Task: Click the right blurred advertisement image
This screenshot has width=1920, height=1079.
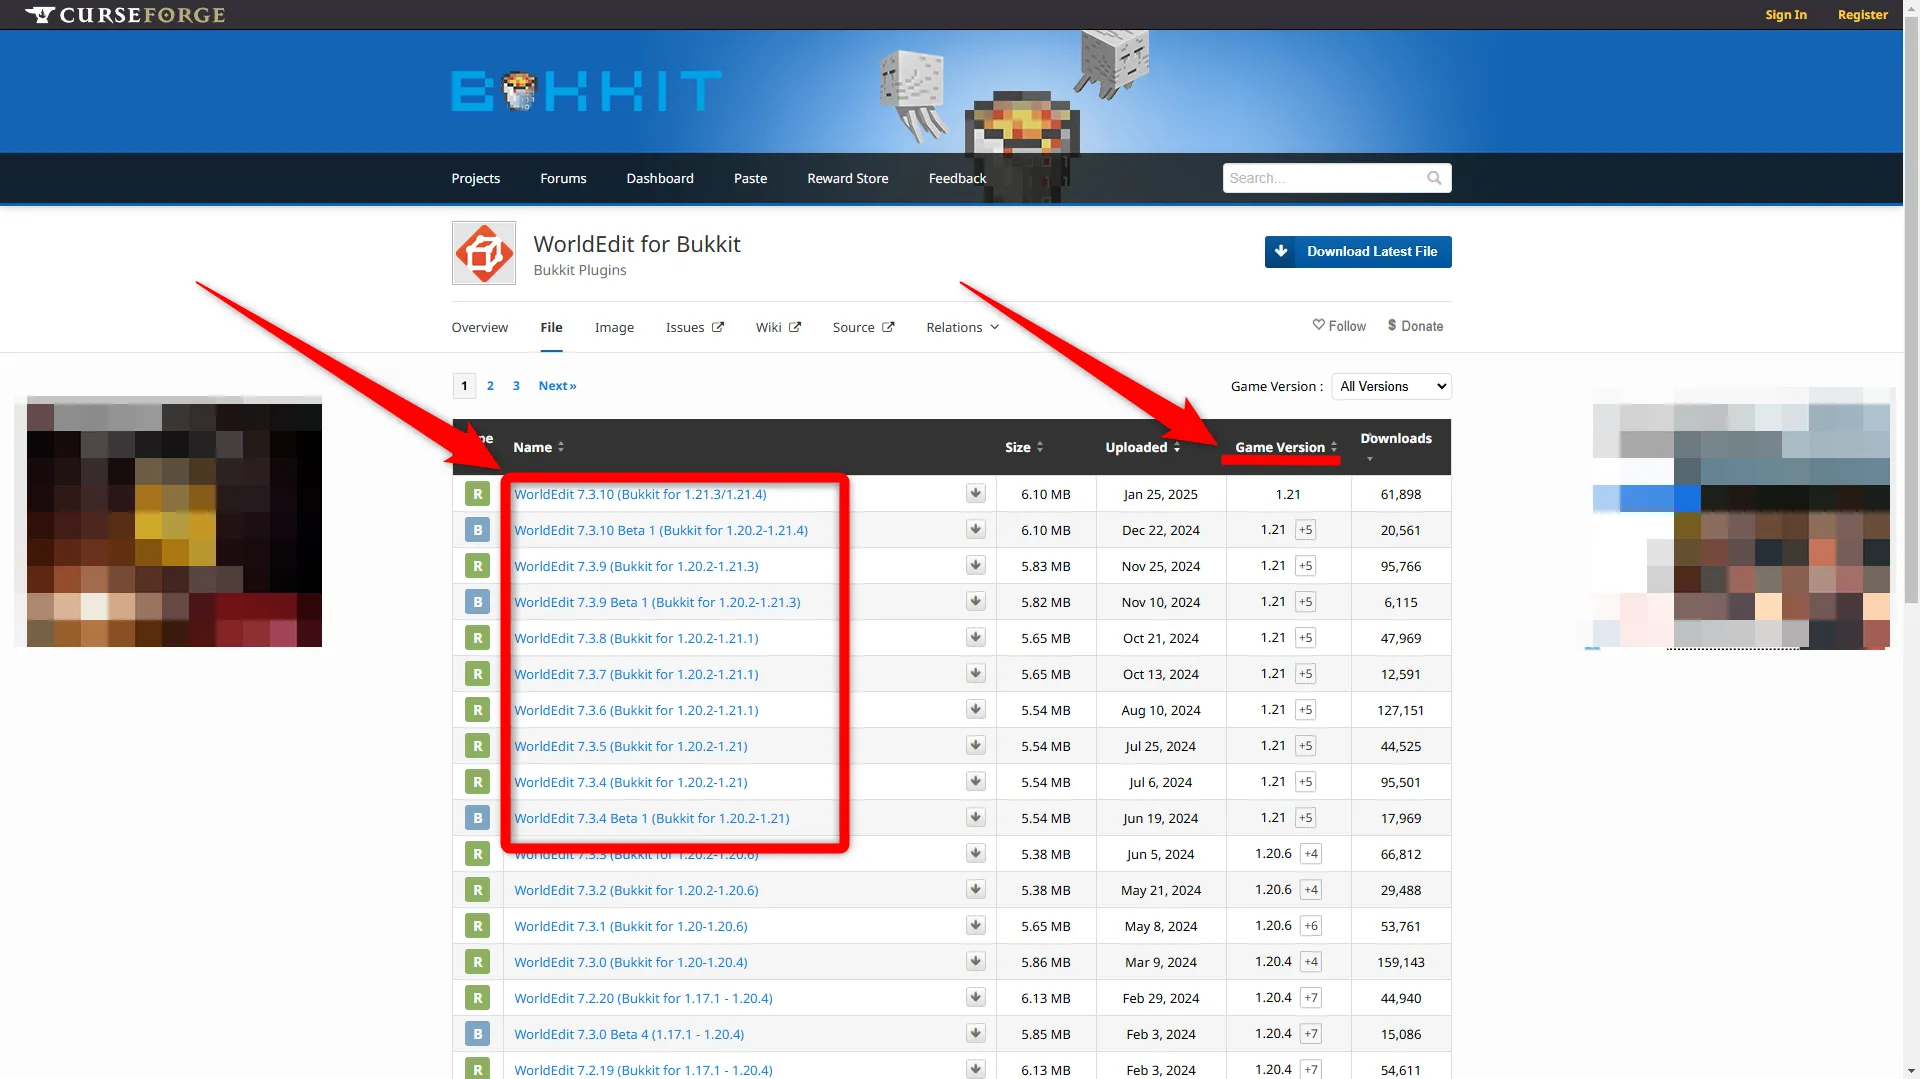Action: click(1741, 519)
